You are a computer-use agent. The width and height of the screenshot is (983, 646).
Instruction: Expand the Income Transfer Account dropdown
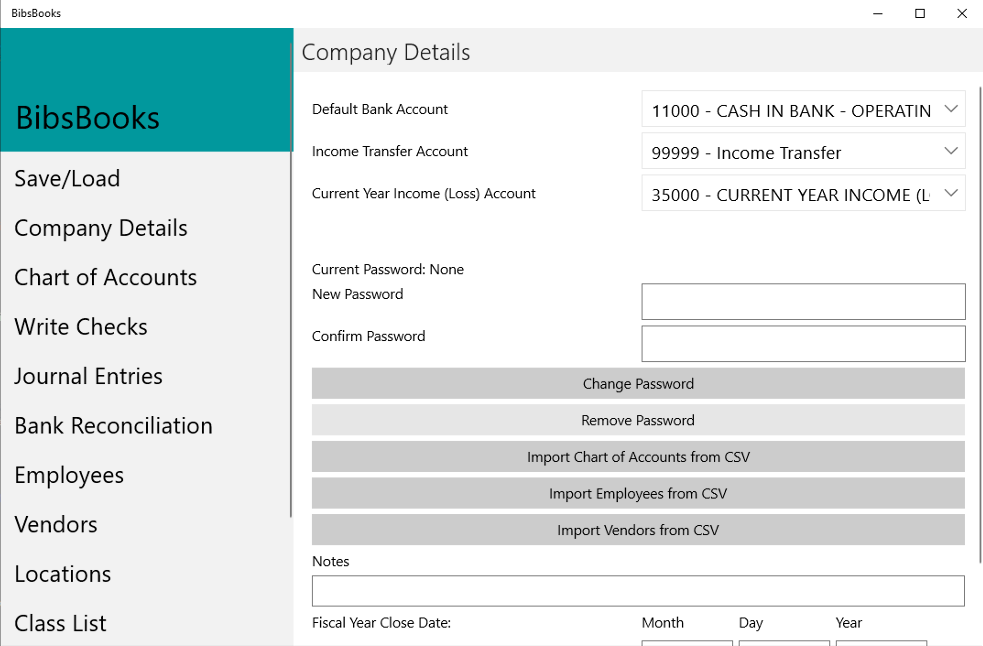pyautogui.click(x=803, y=152)
